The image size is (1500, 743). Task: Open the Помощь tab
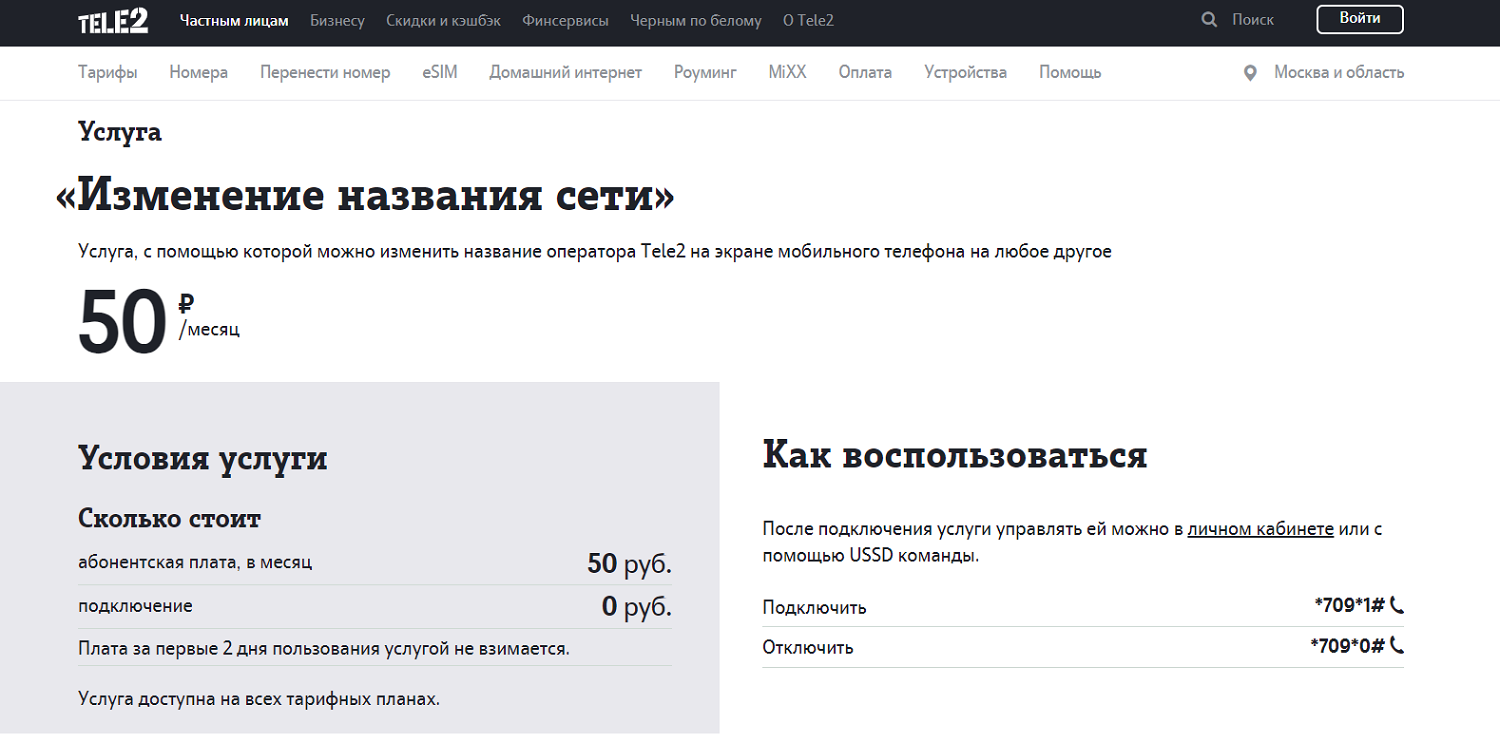[x=1070, y=72]
